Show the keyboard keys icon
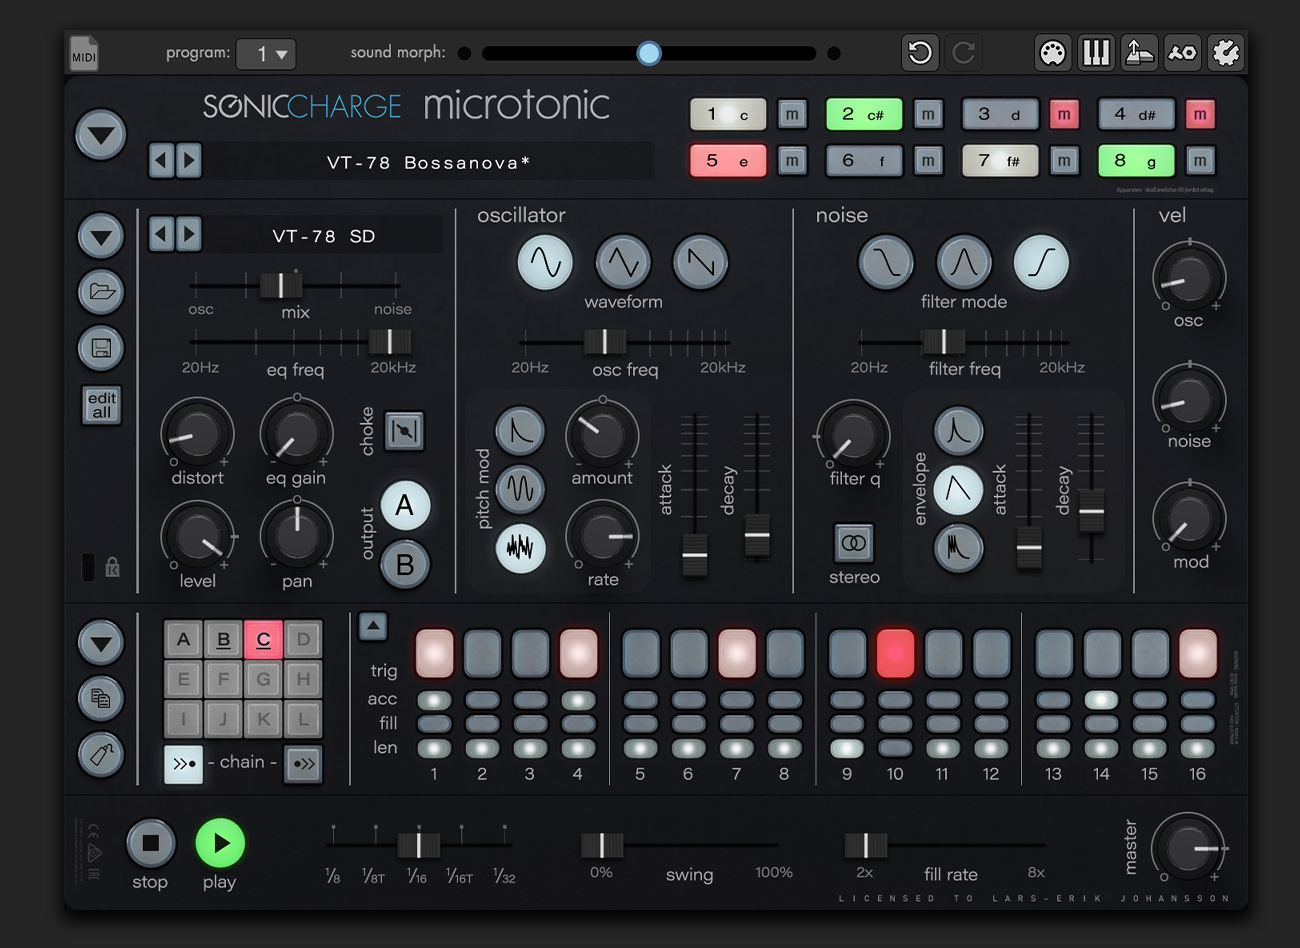1300x948 pixels. (1096, 52)
